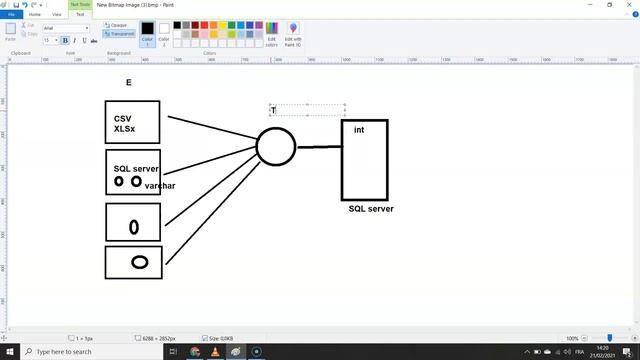Screen dimensions: 640x360
Task: Click the Copy command
Action: point(29,34)
